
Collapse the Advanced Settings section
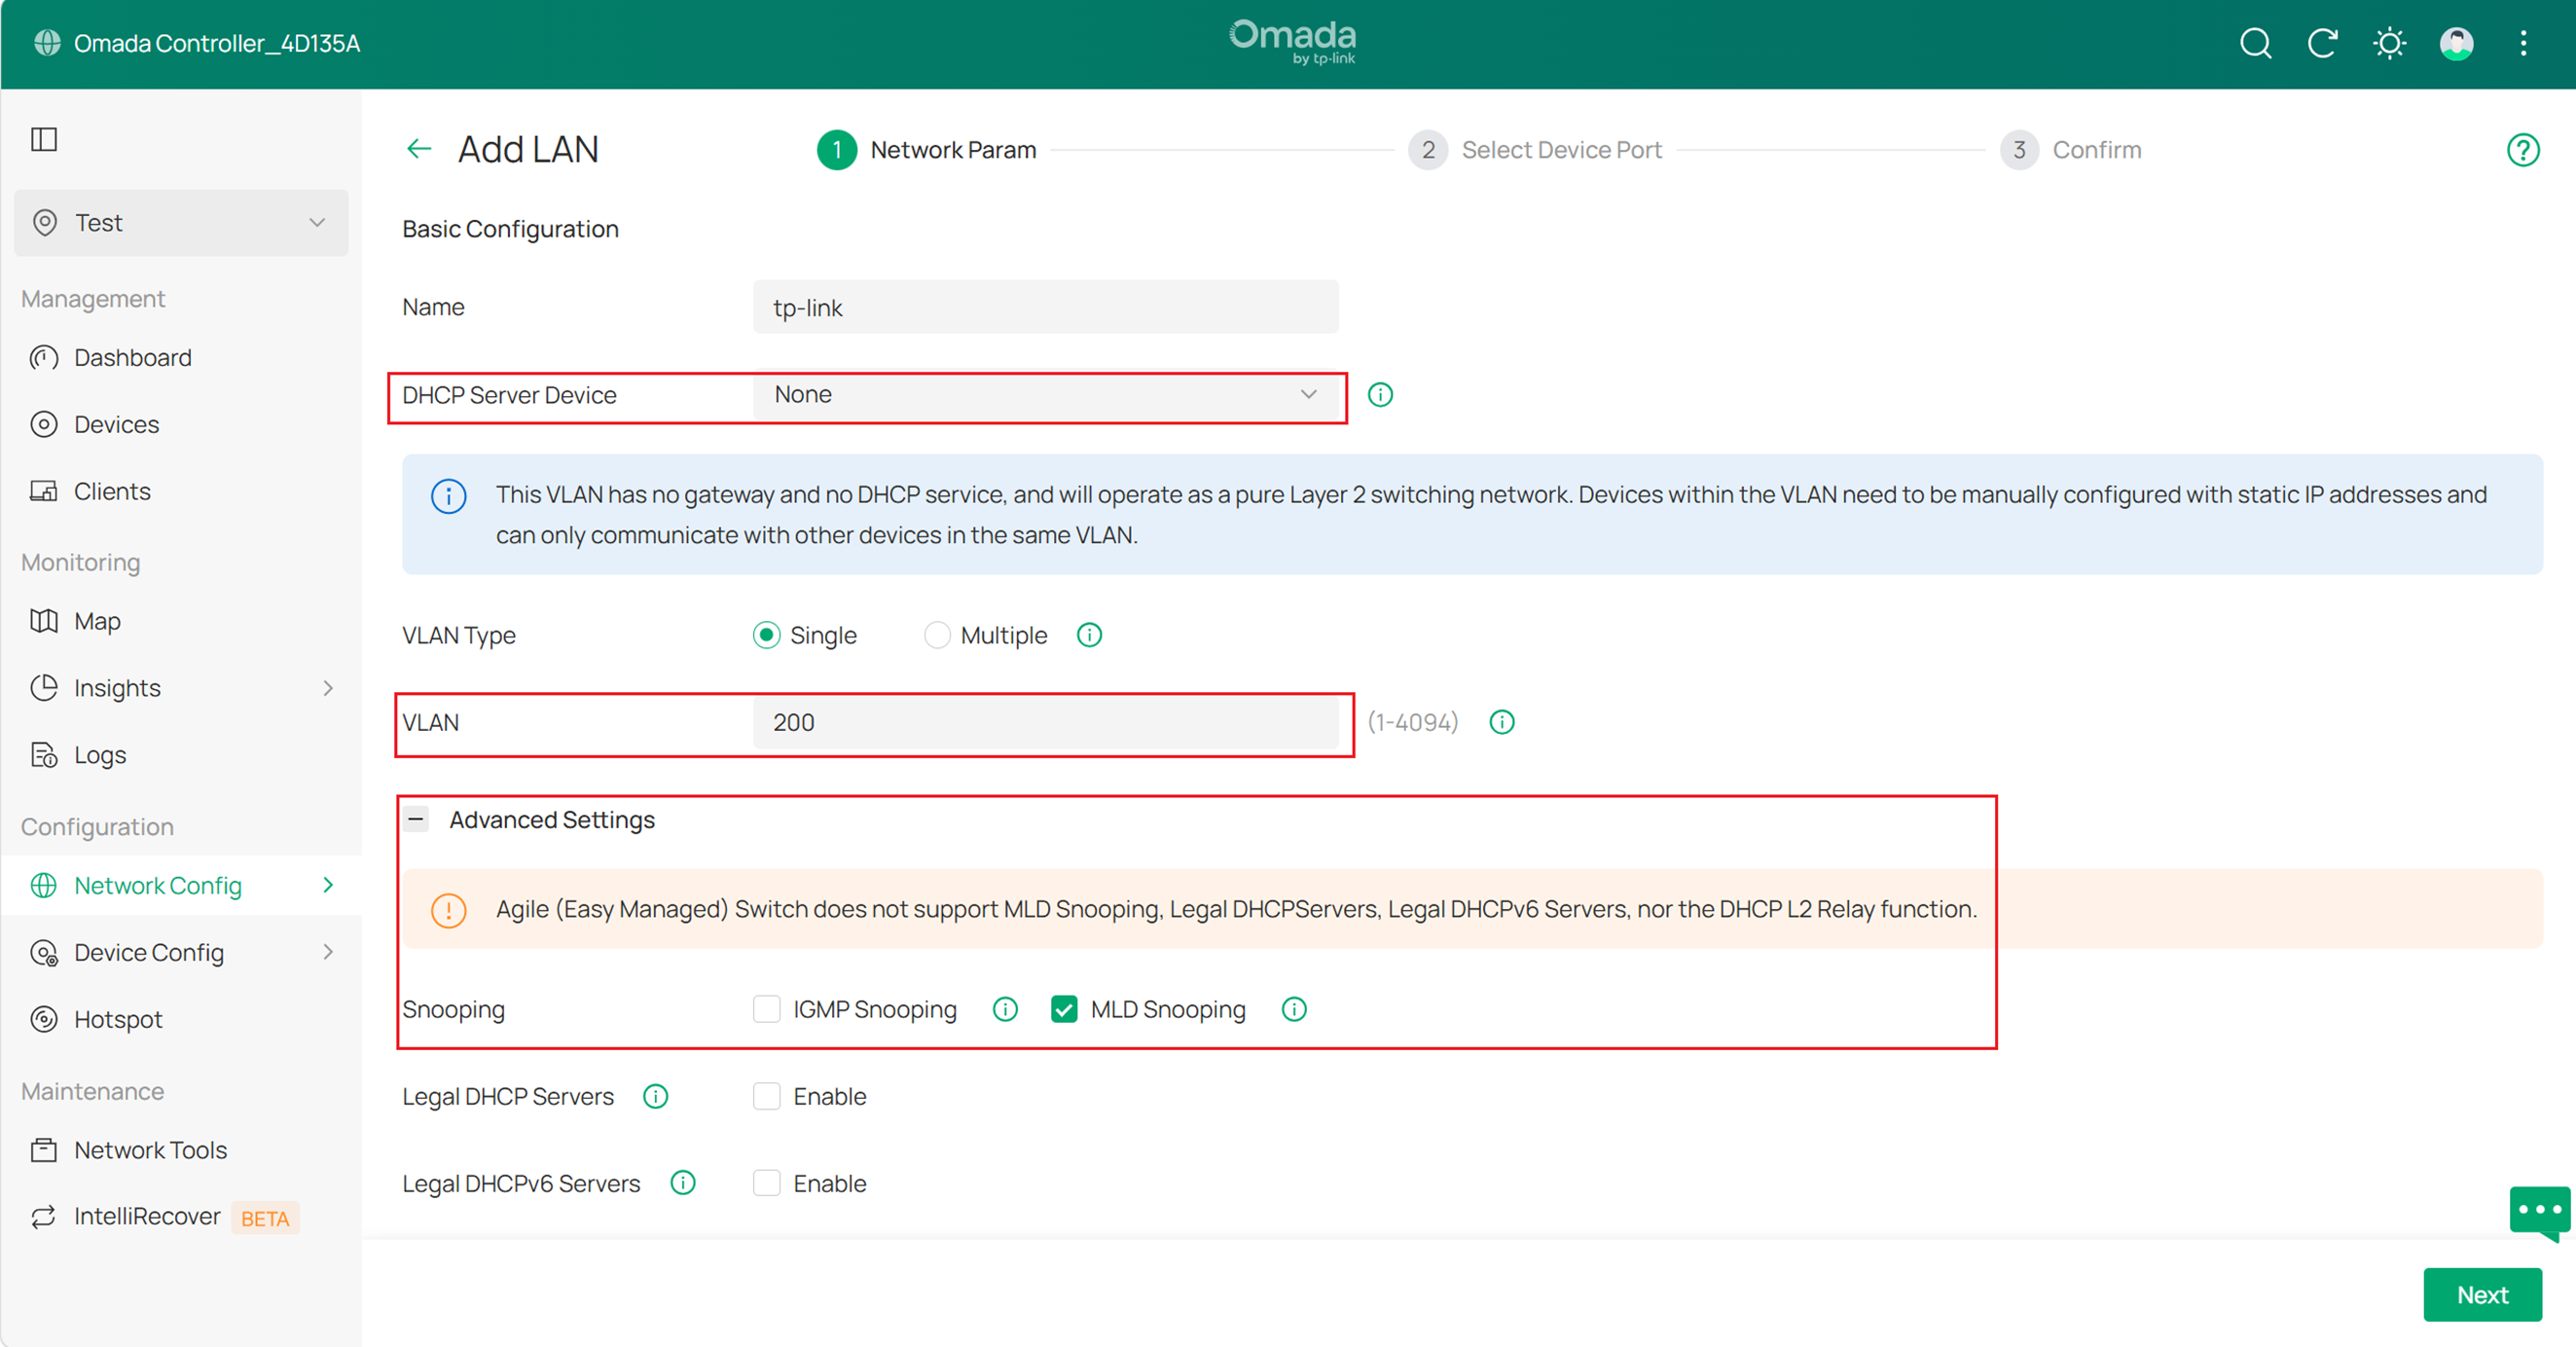coord(416,819)
